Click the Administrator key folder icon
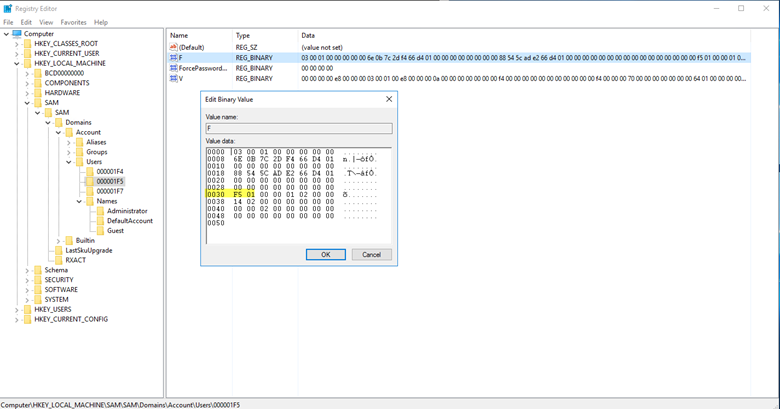Viewport: 780px width, 409px height. click(x=100, y=211)
